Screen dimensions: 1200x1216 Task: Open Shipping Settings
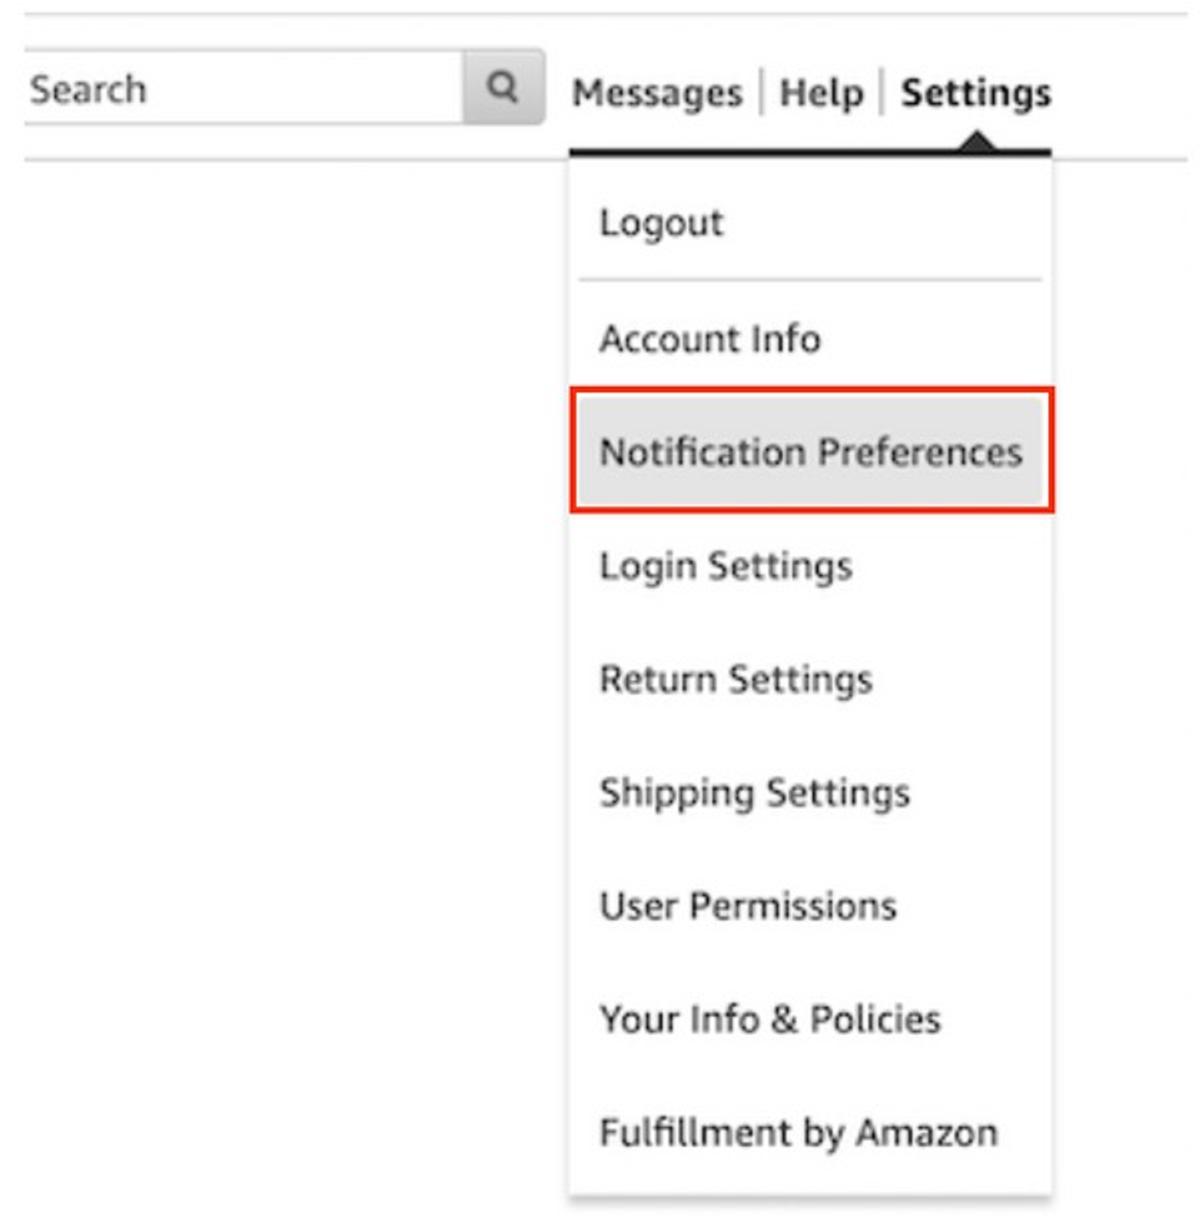pyautogui.click(x=754, y=793)
